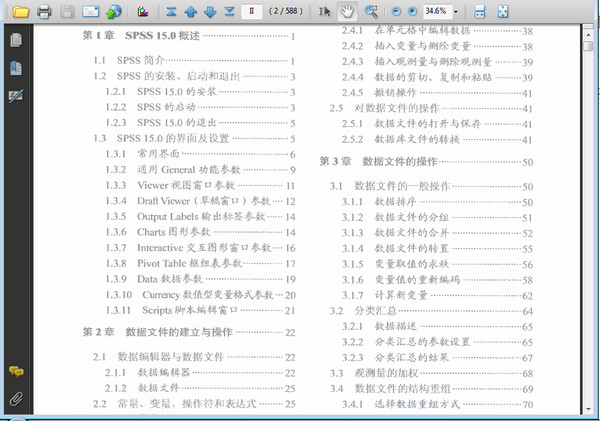Click the 34.6% zoom value field
This screenshot has height=421, width=600.
pyautogui.click(x=437, y=11)
